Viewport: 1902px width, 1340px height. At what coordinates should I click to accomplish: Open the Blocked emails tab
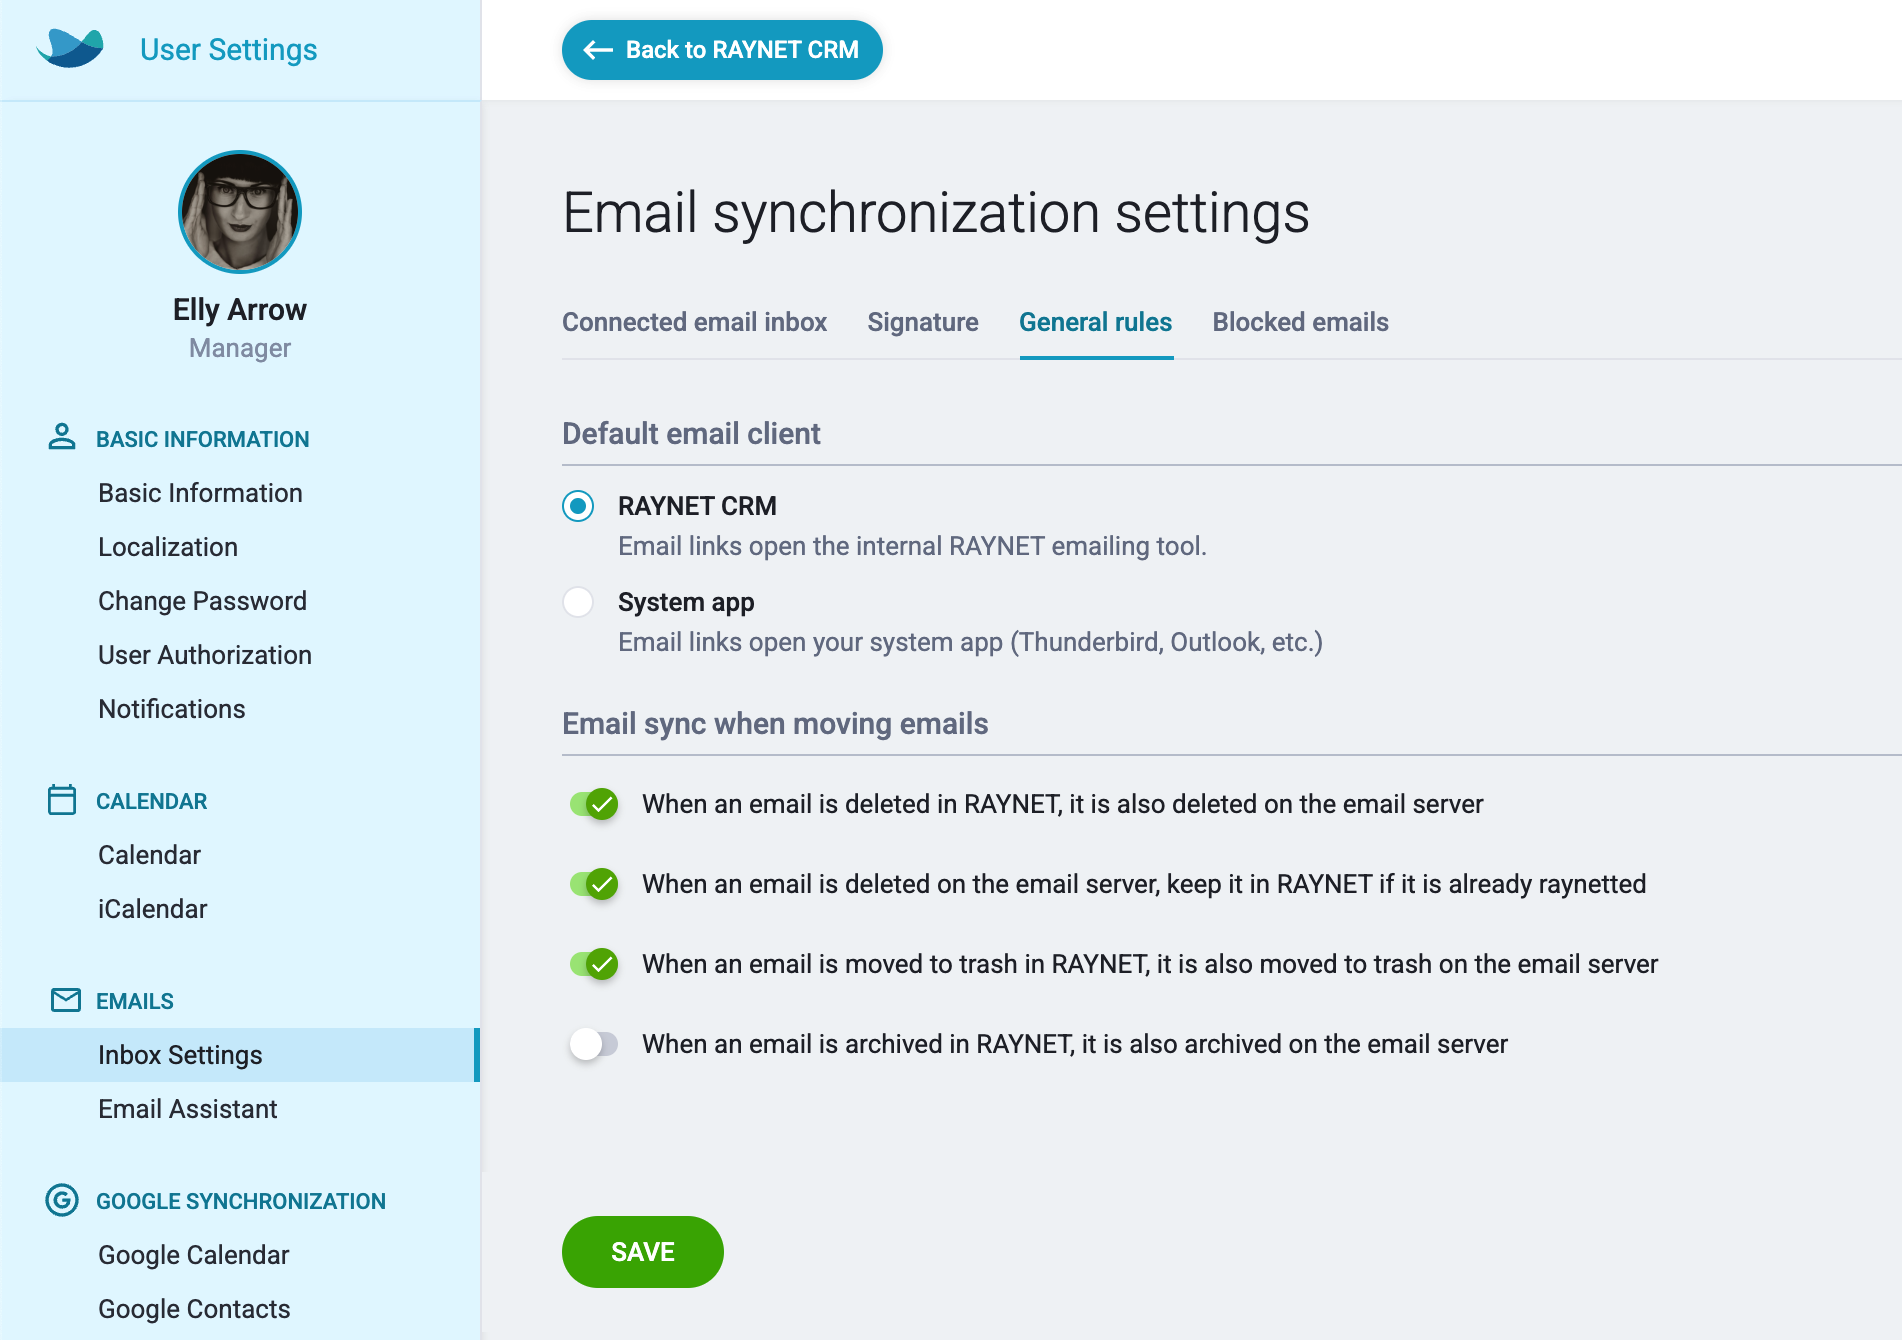1300,322
